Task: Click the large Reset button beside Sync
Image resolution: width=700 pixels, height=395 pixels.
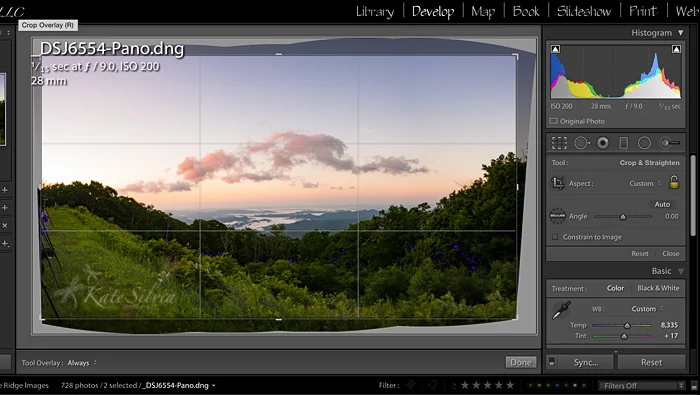Action: (651, 362)
